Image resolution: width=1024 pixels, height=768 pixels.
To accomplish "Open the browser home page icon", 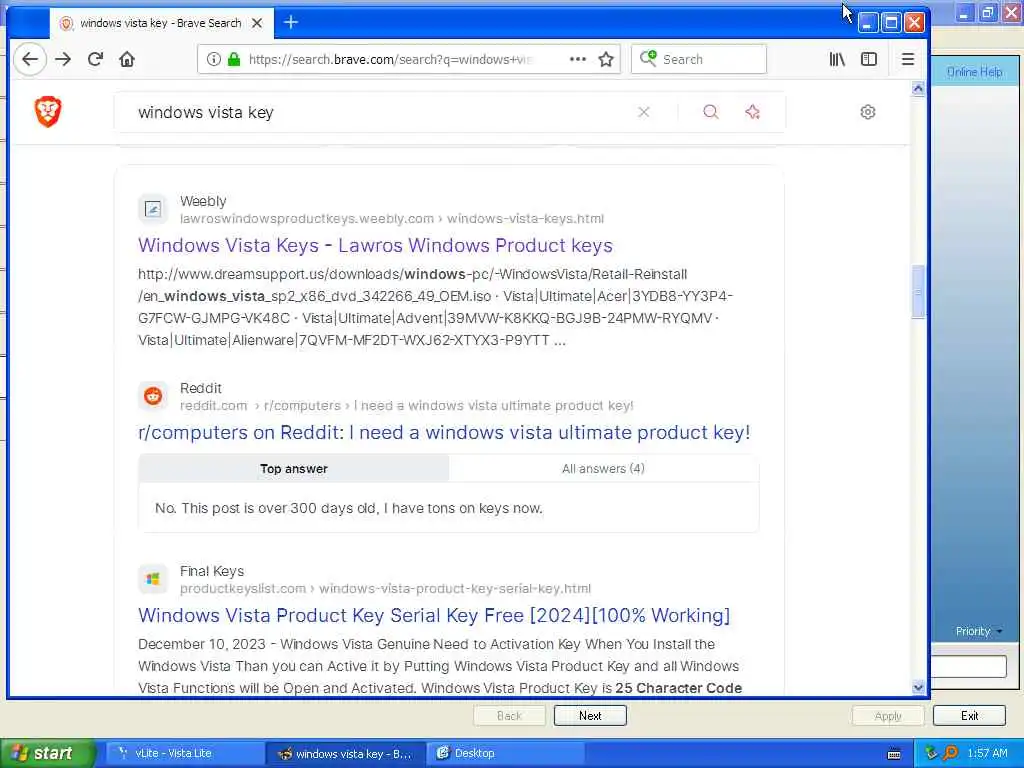I will pyautogui.click(x=127, y=59).
